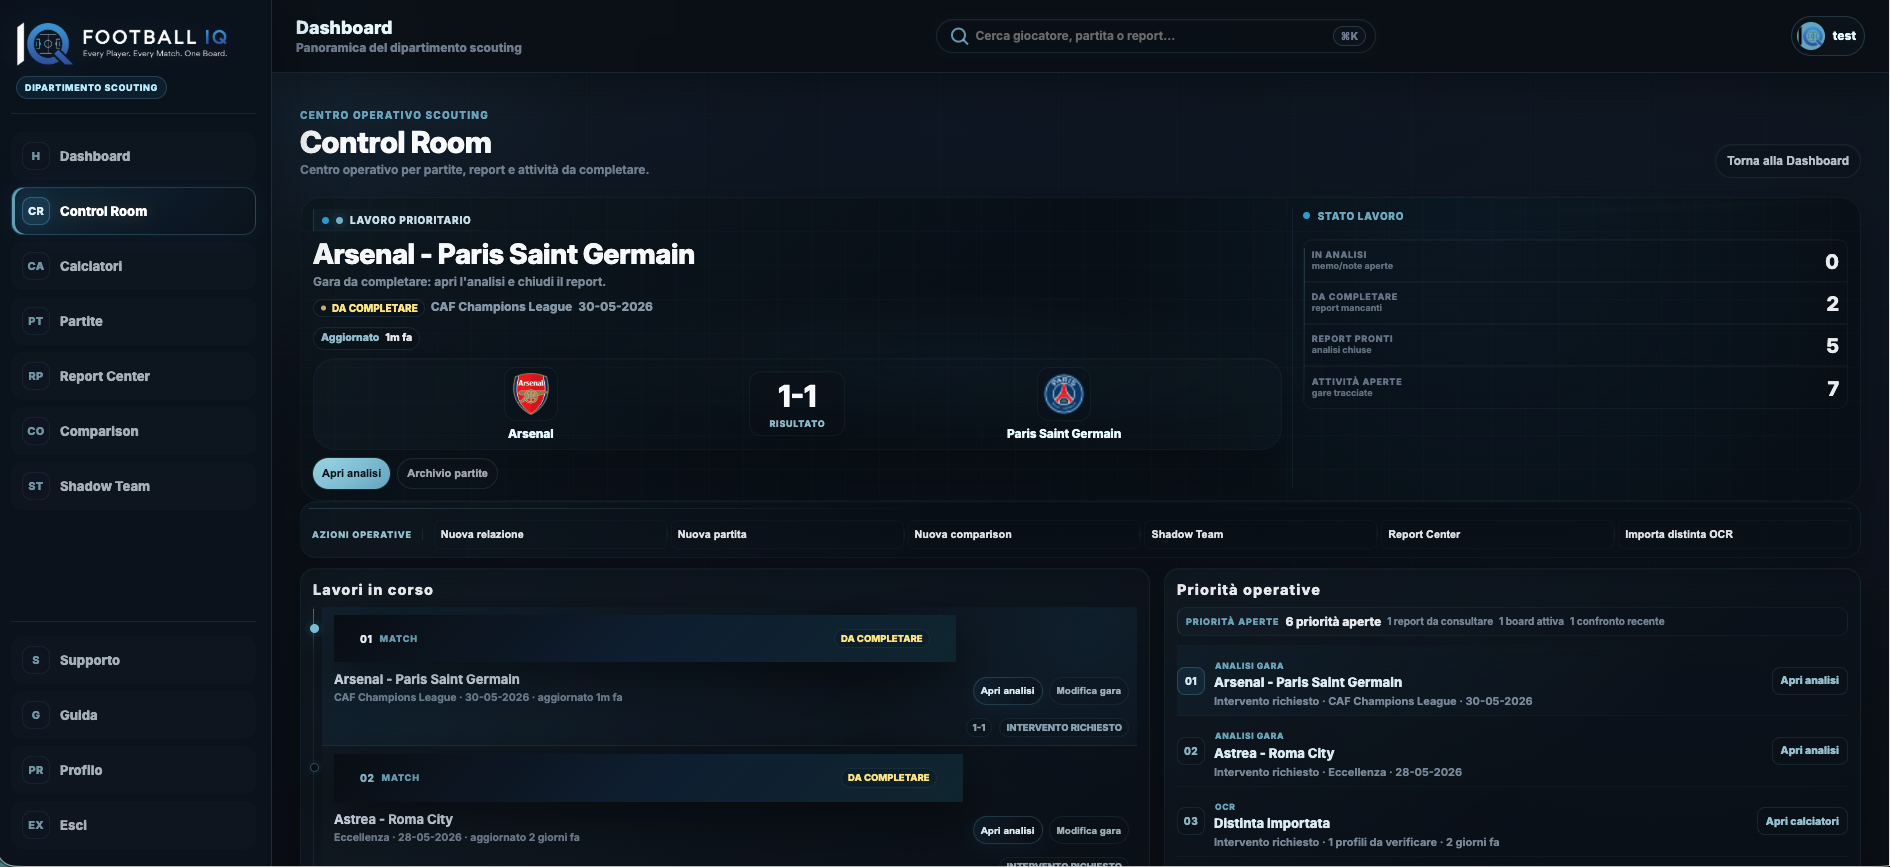Click the 01 number badge in Priorità operative
Viewport: 1890px width, 867px height.
1190,681
